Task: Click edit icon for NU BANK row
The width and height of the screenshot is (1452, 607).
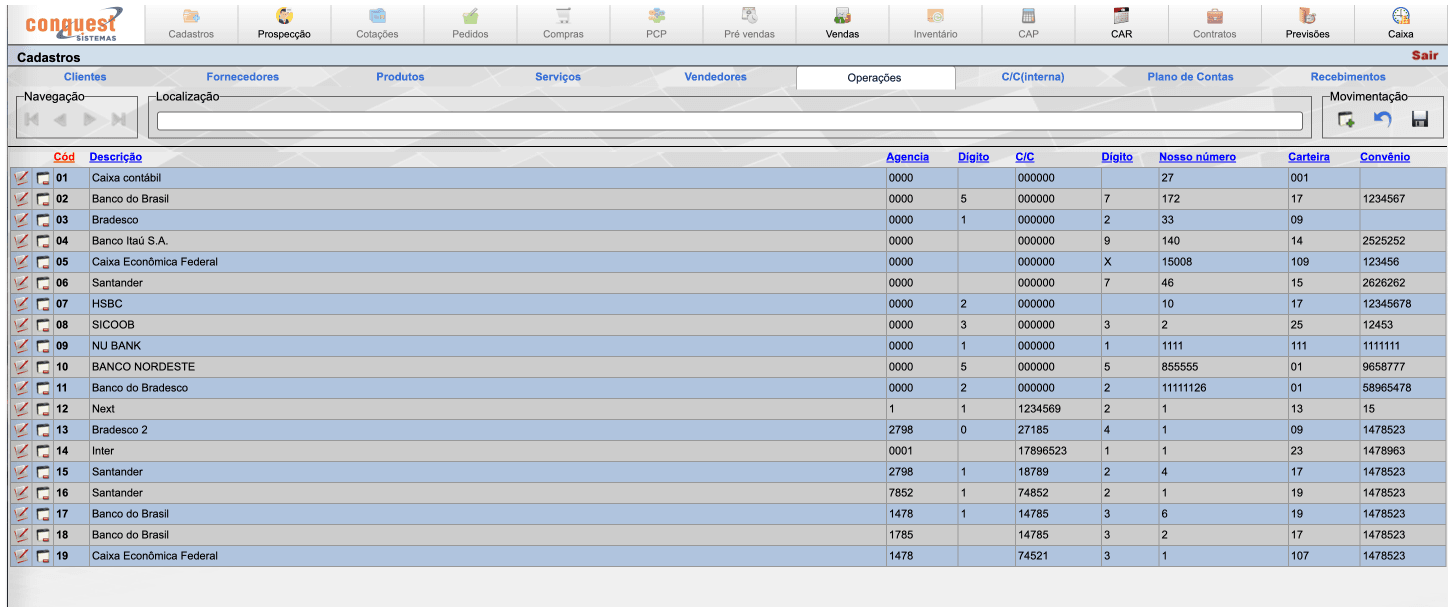Action: 21,346
